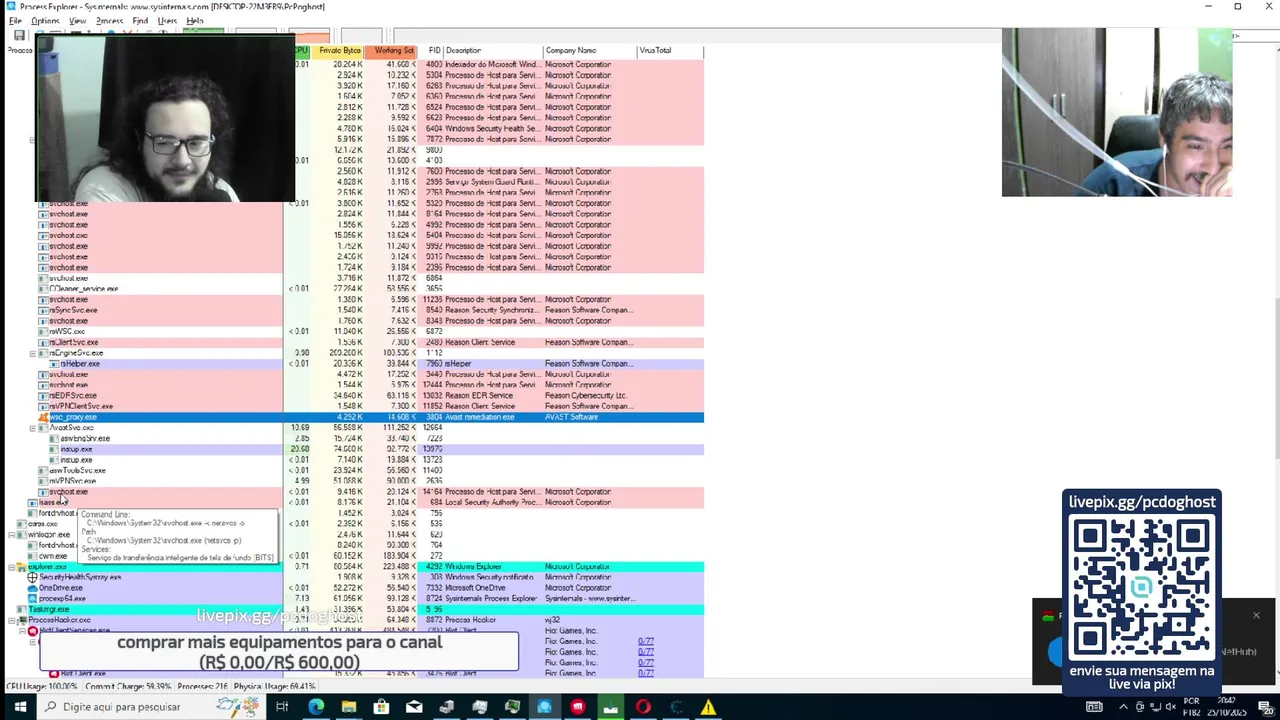This screenshot has height=720, width=1280.
Task: Click the taskbar clock and date
Action: 1224,707
